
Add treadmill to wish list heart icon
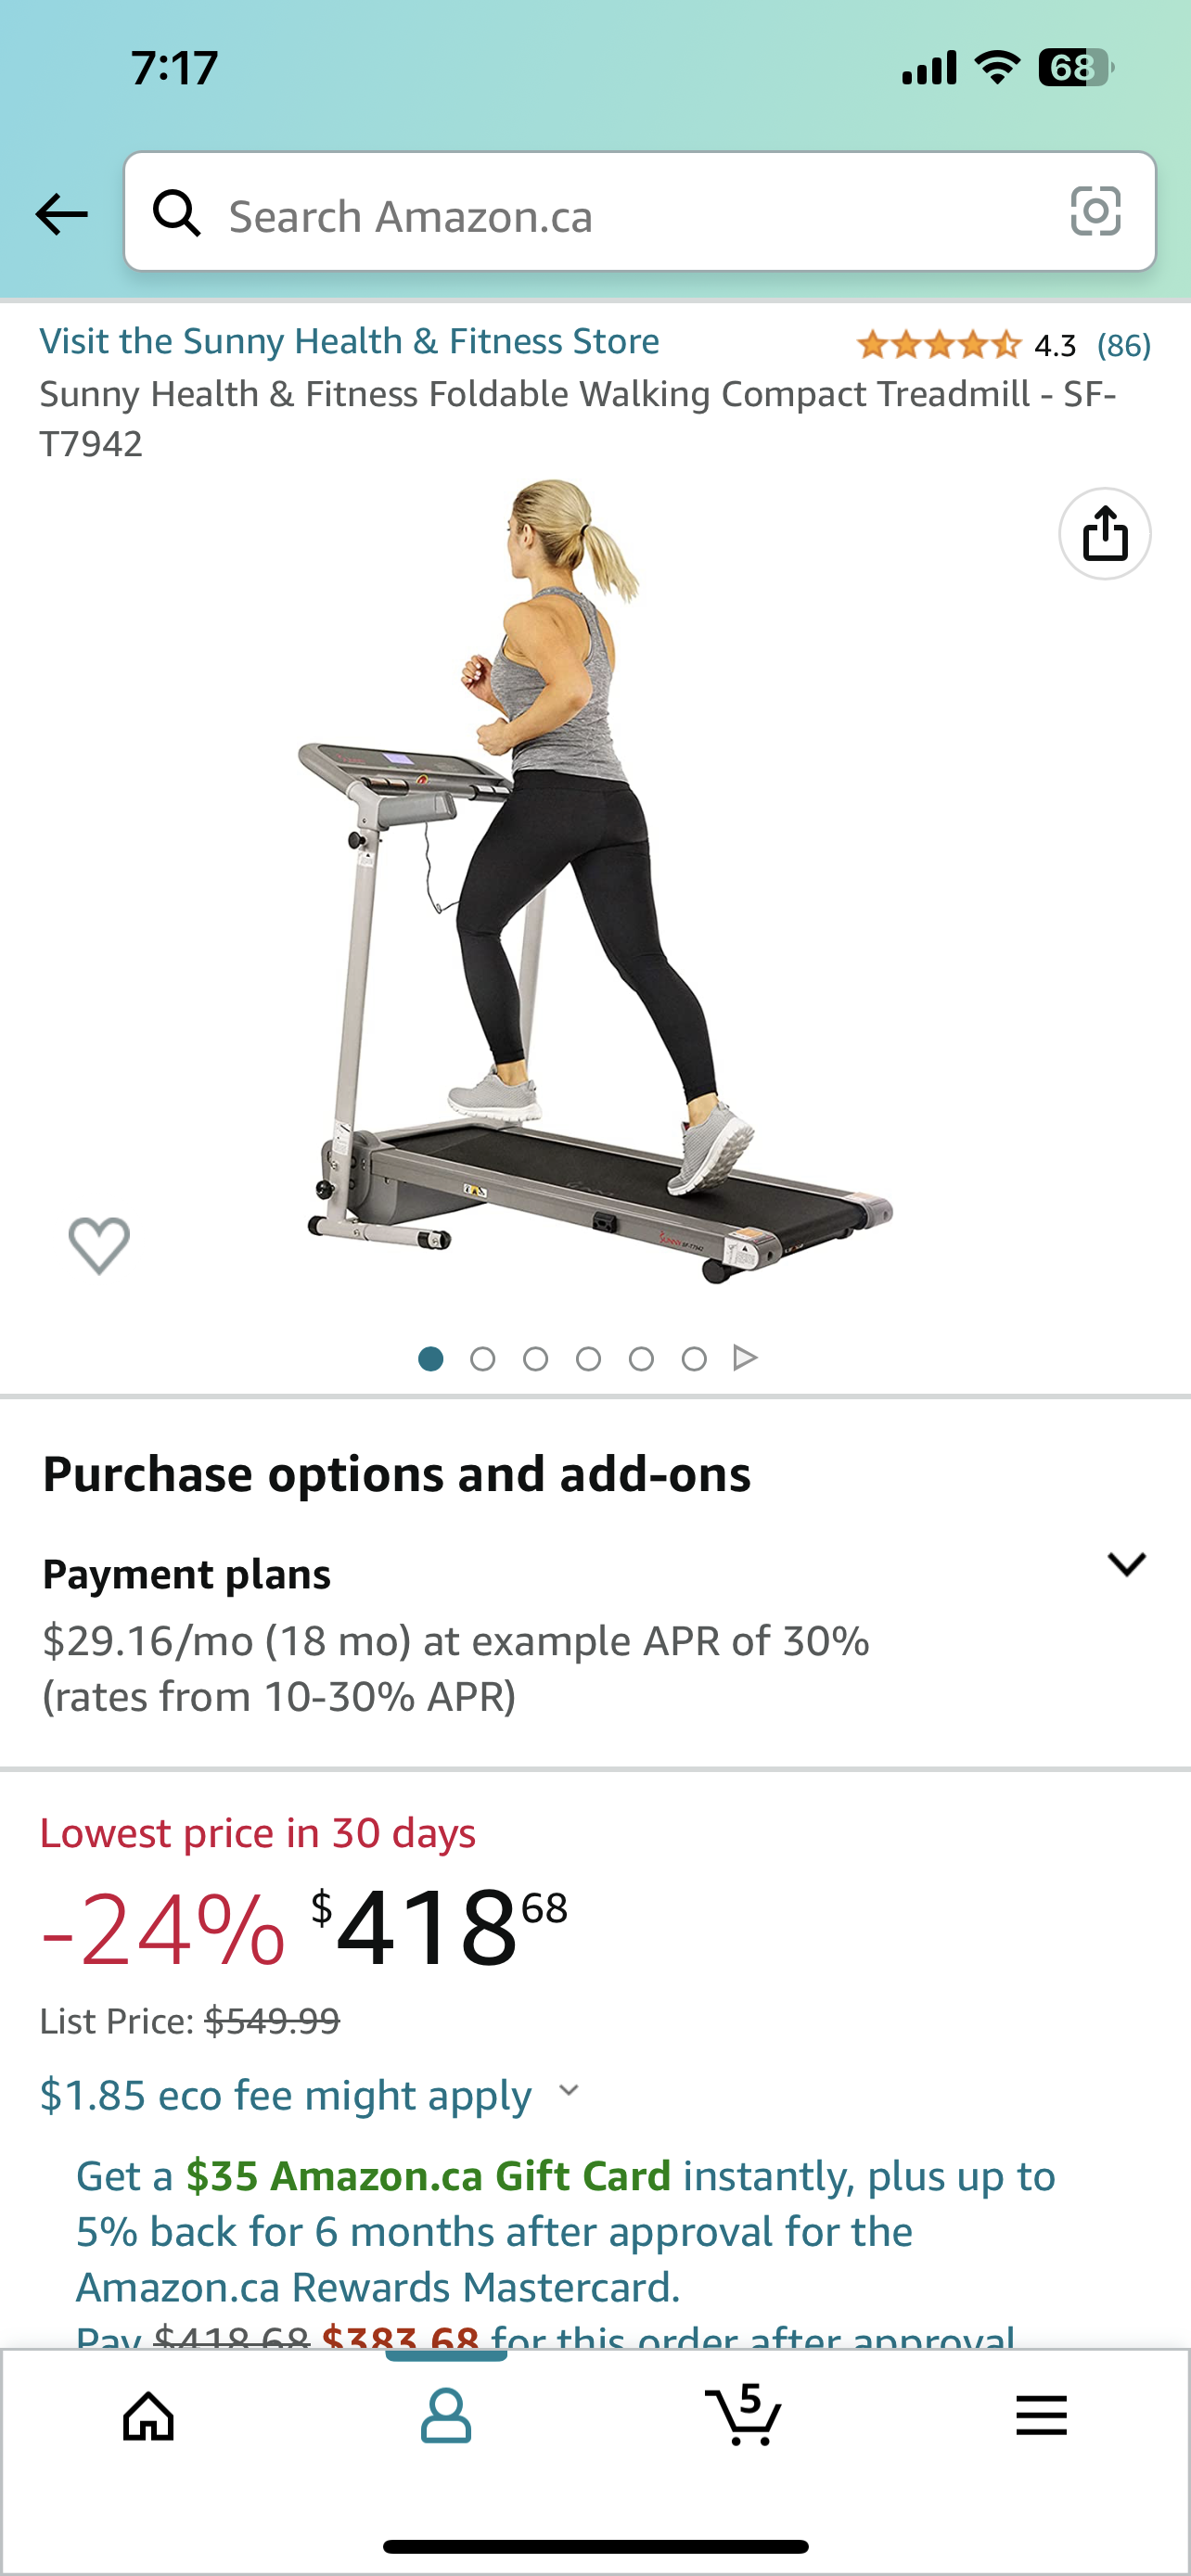pyautogui.click(x=99, y=1245)
